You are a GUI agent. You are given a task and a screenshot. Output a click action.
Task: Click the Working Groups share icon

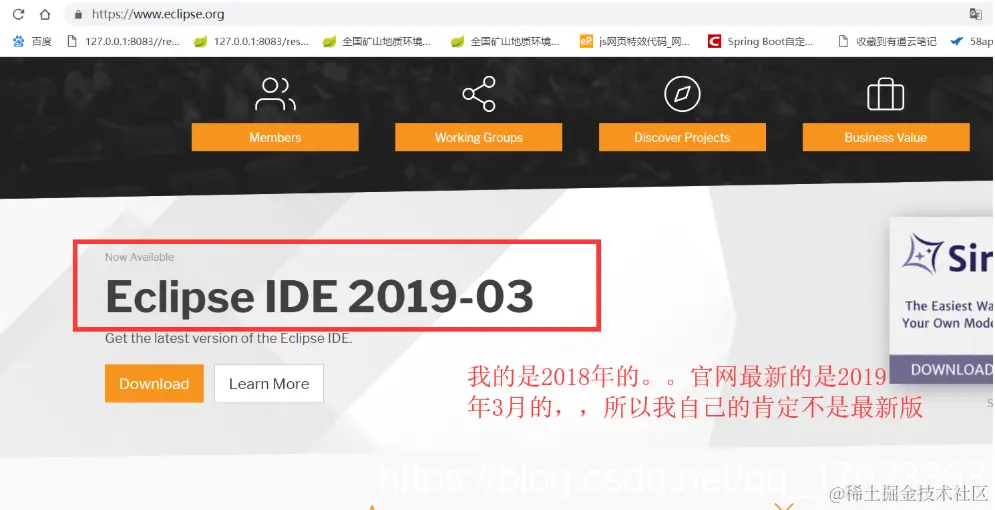point(478,94)
